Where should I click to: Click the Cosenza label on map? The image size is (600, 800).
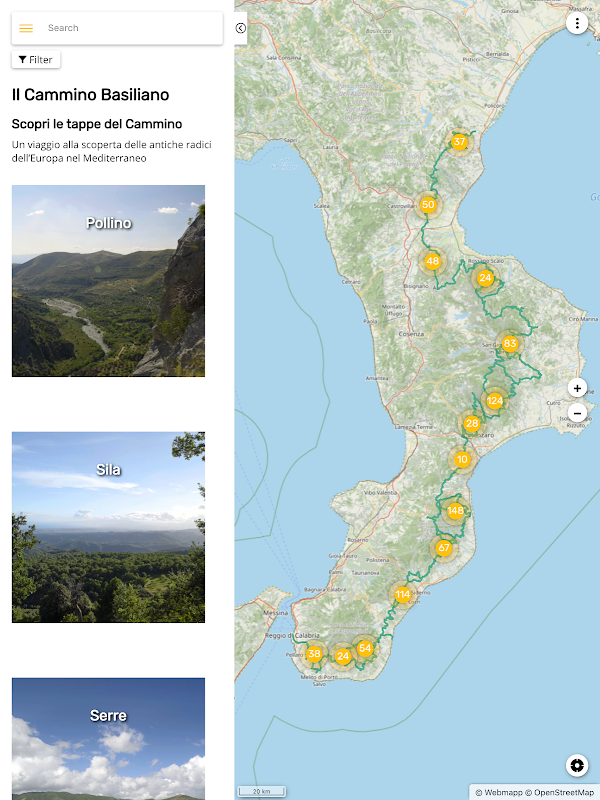(x=411, y=334)
